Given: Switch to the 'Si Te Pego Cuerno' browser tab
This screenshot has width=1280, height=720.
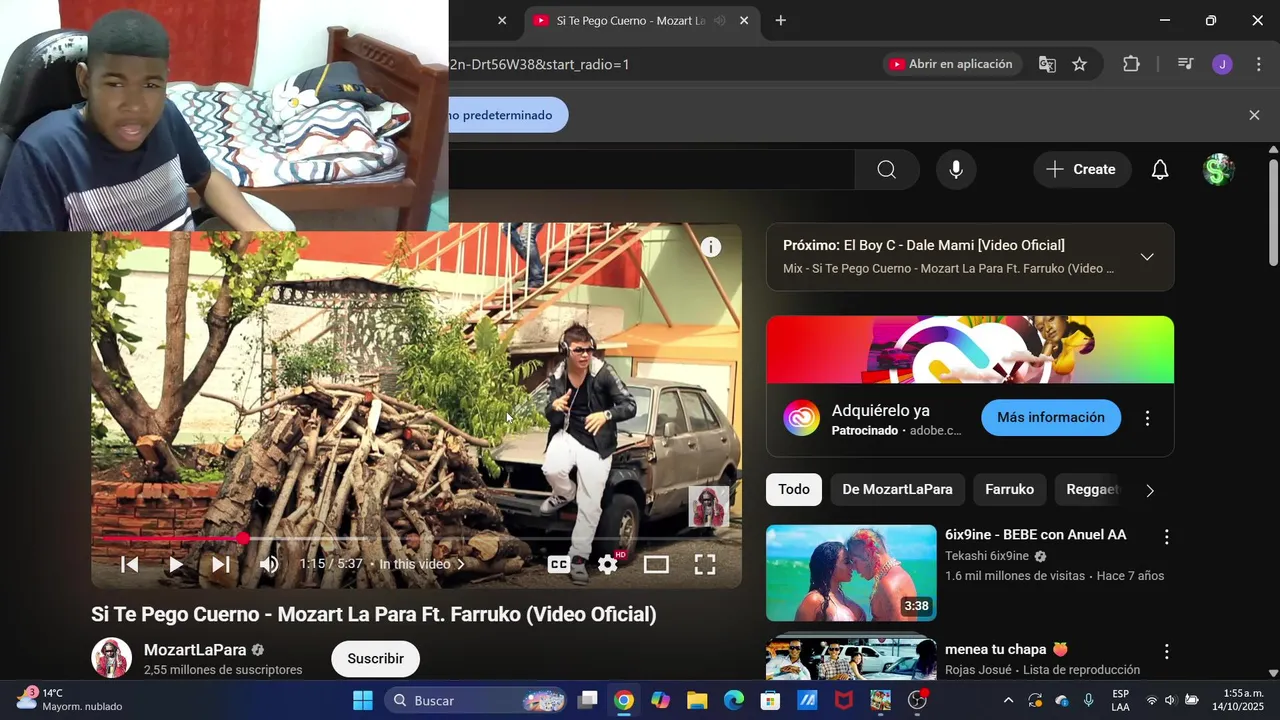Looking at the screenshot, I should coord(630,20).
